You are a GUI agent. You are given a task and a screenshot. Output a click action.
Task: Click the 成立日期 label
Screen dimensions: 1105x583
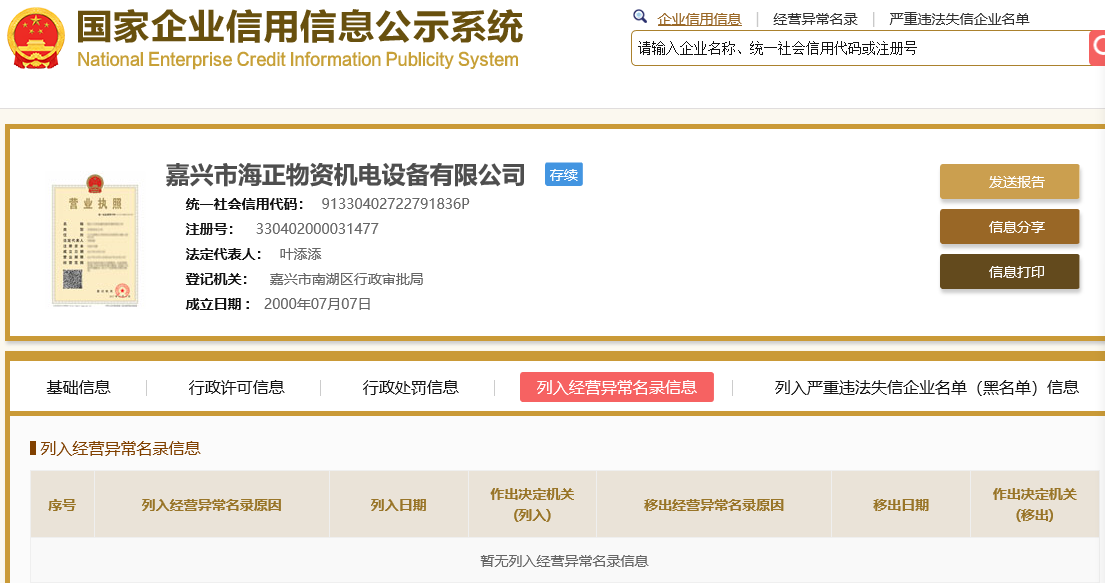(x=218, y=305)
